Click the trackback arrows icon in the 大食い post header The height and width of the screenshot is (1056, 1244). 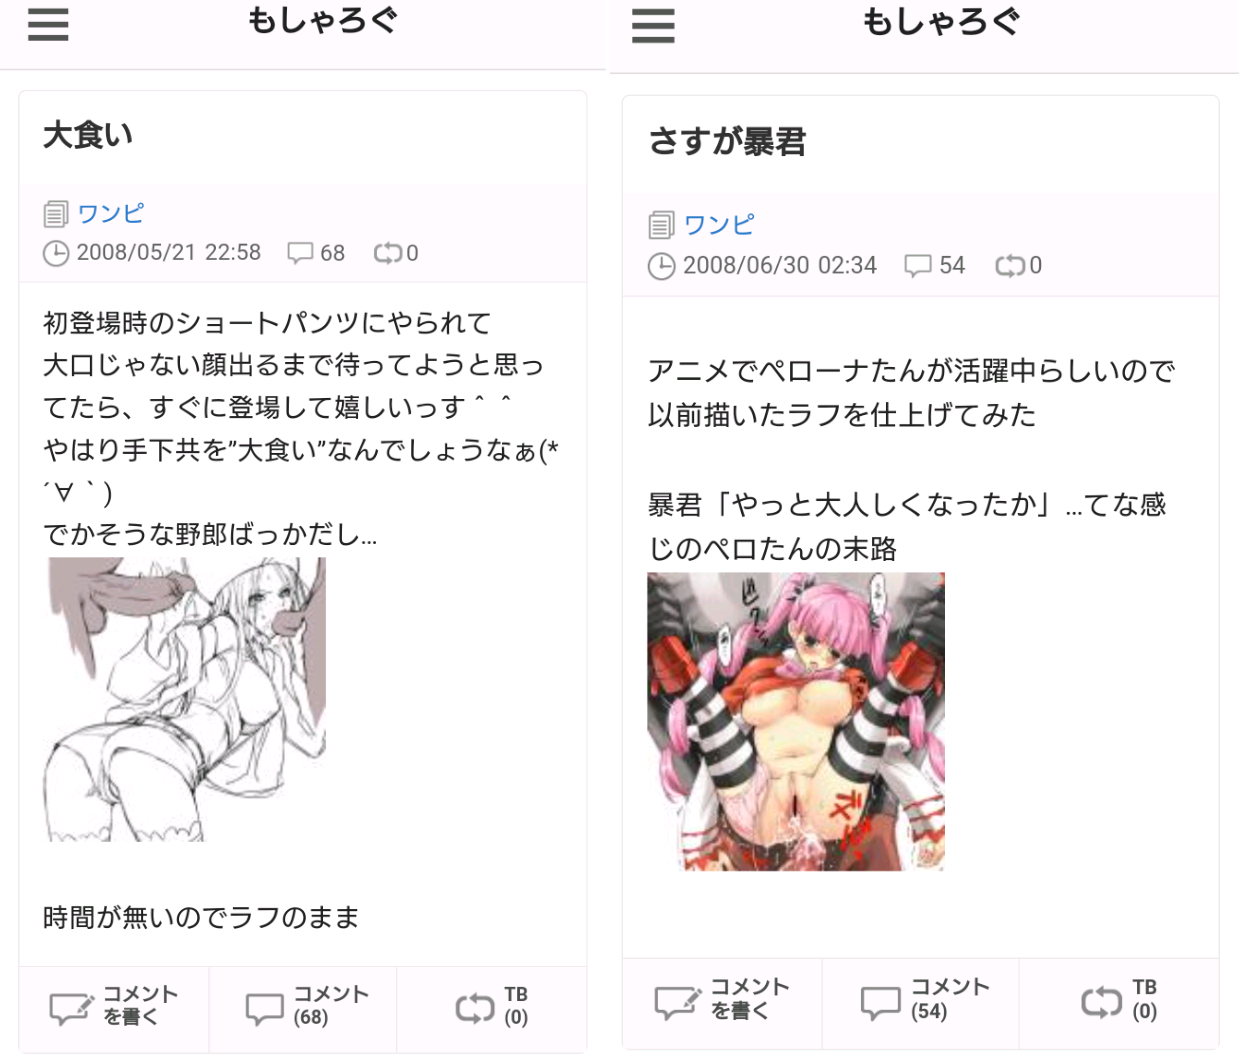[387, 253]
